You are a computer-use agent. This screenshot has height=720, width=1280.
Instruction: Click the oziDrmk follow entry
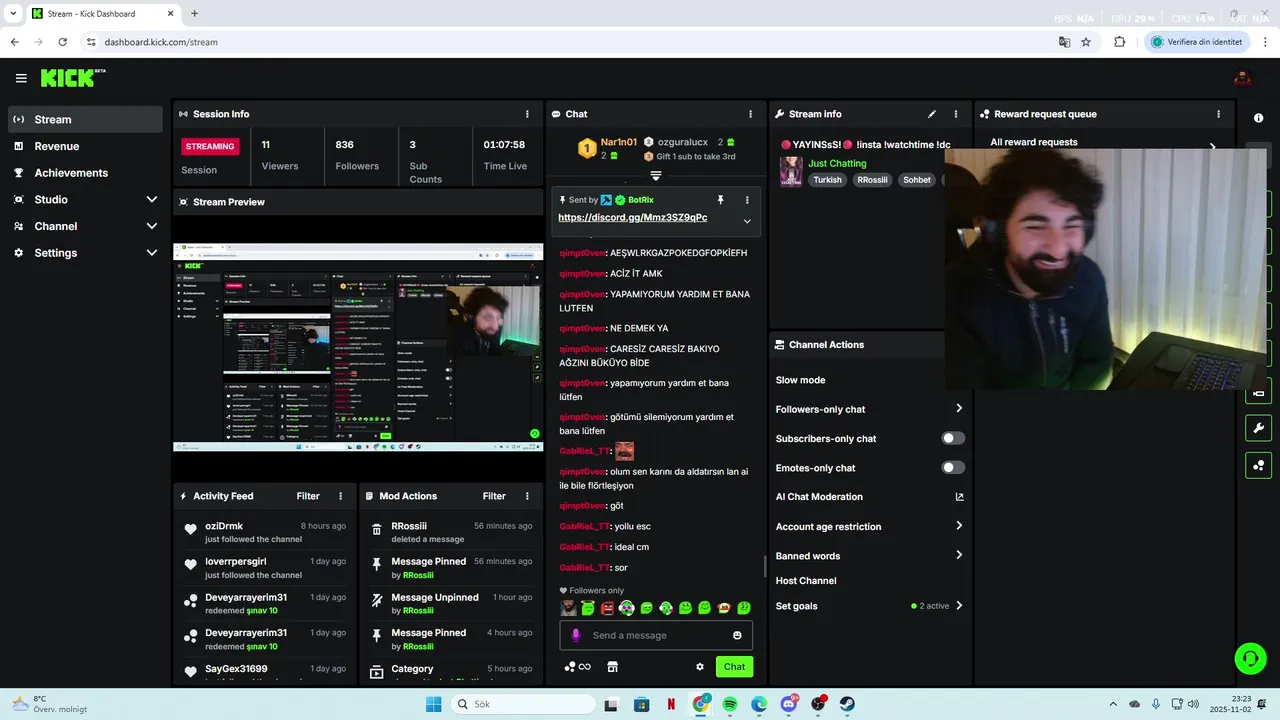pyautogui.click(x=265, y=532)
